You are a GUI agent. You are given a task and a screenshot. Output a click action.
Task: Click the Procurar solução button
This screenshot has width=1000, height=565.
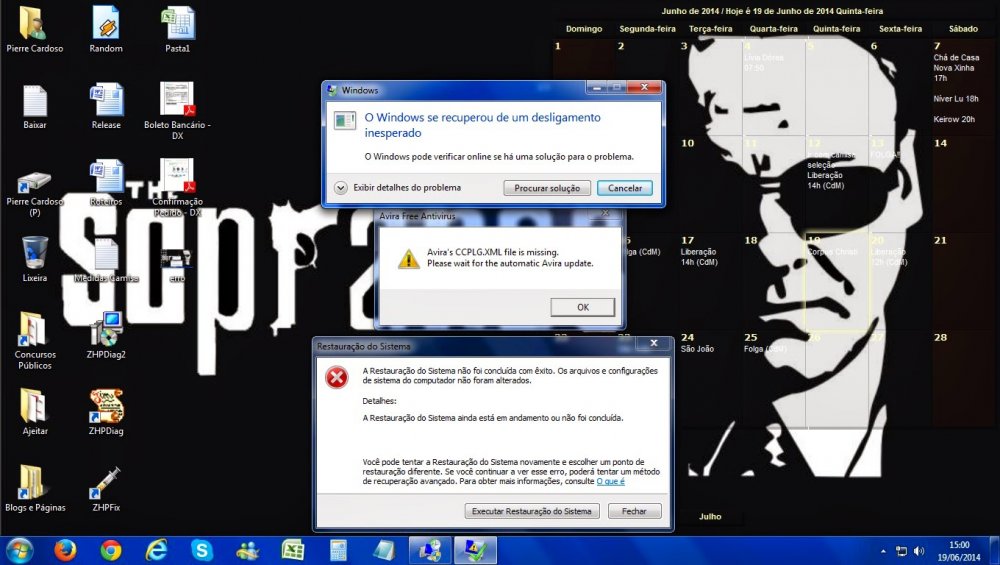(x=547, y=188)
